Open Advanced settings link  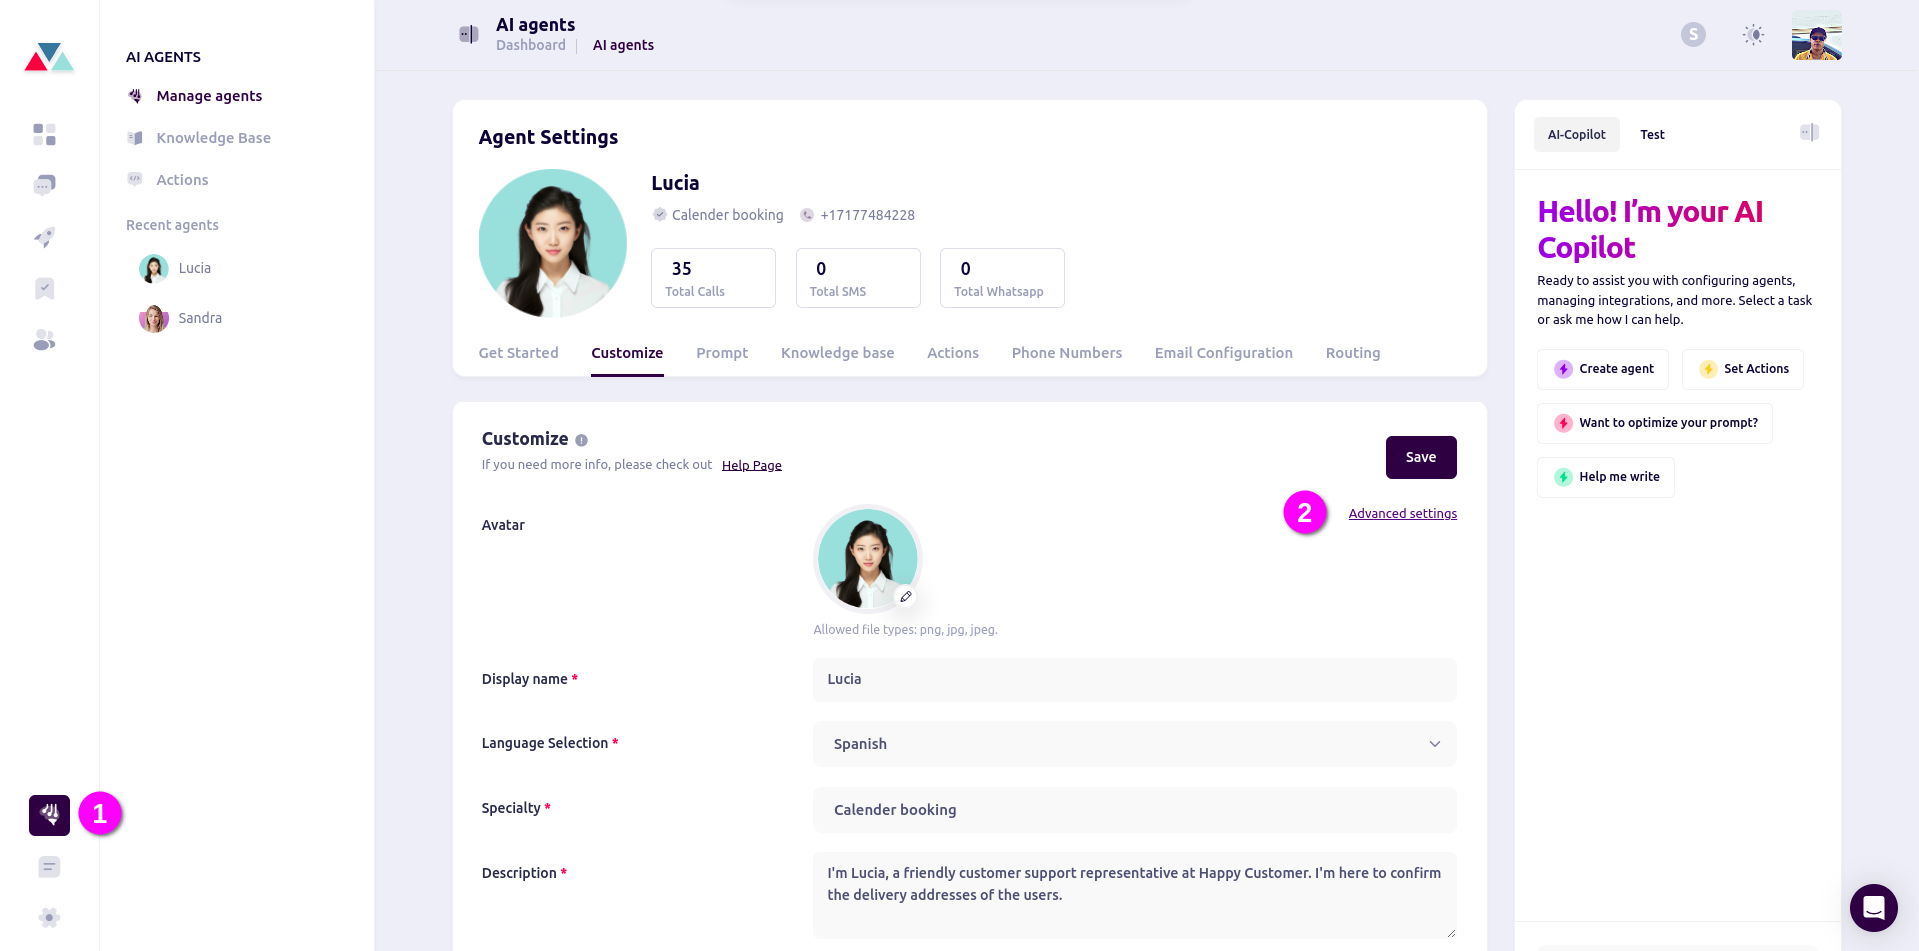(x=1402, y=513)
